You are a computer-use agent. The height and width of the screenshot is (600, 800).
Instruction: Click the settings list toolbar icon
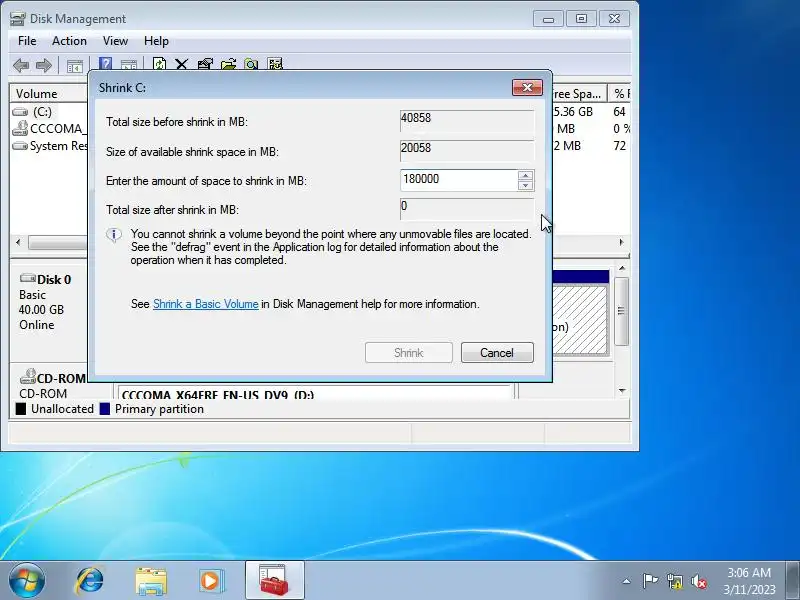pyautogui.click(x=275, y=64)
